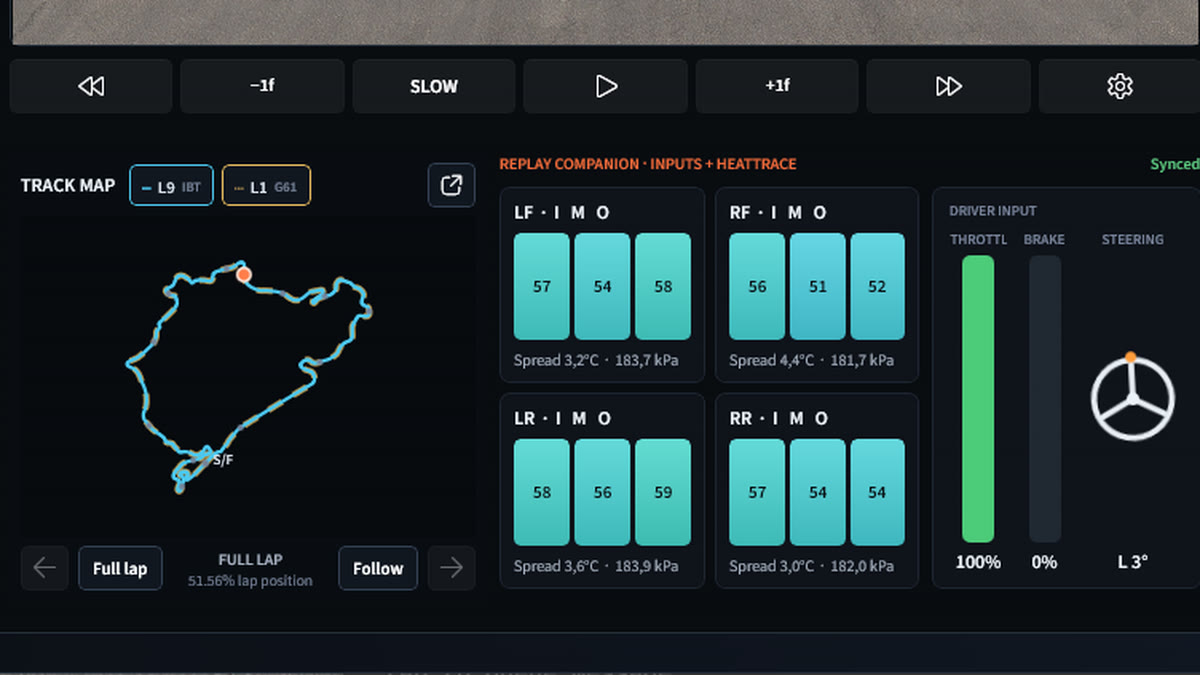This screenshot has width=1200, height=675.
Task: Click the fast-forward playback button
Action: [948, 86]
